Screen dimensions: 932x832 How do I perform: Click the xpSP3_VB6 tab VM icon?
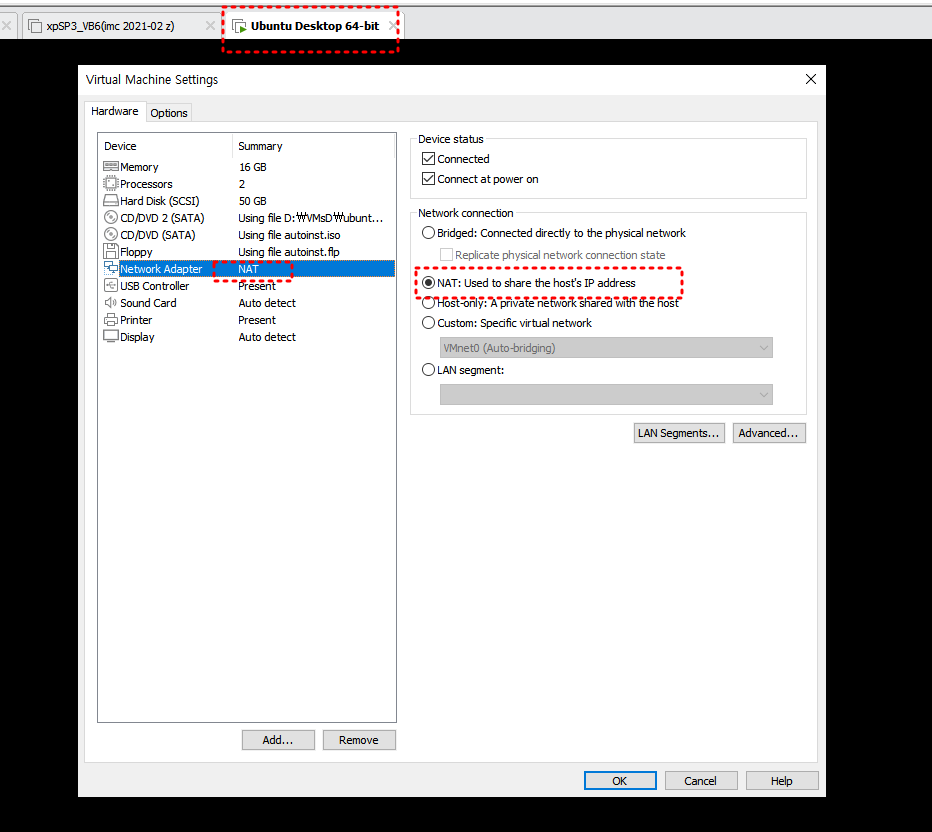point(35,26)
